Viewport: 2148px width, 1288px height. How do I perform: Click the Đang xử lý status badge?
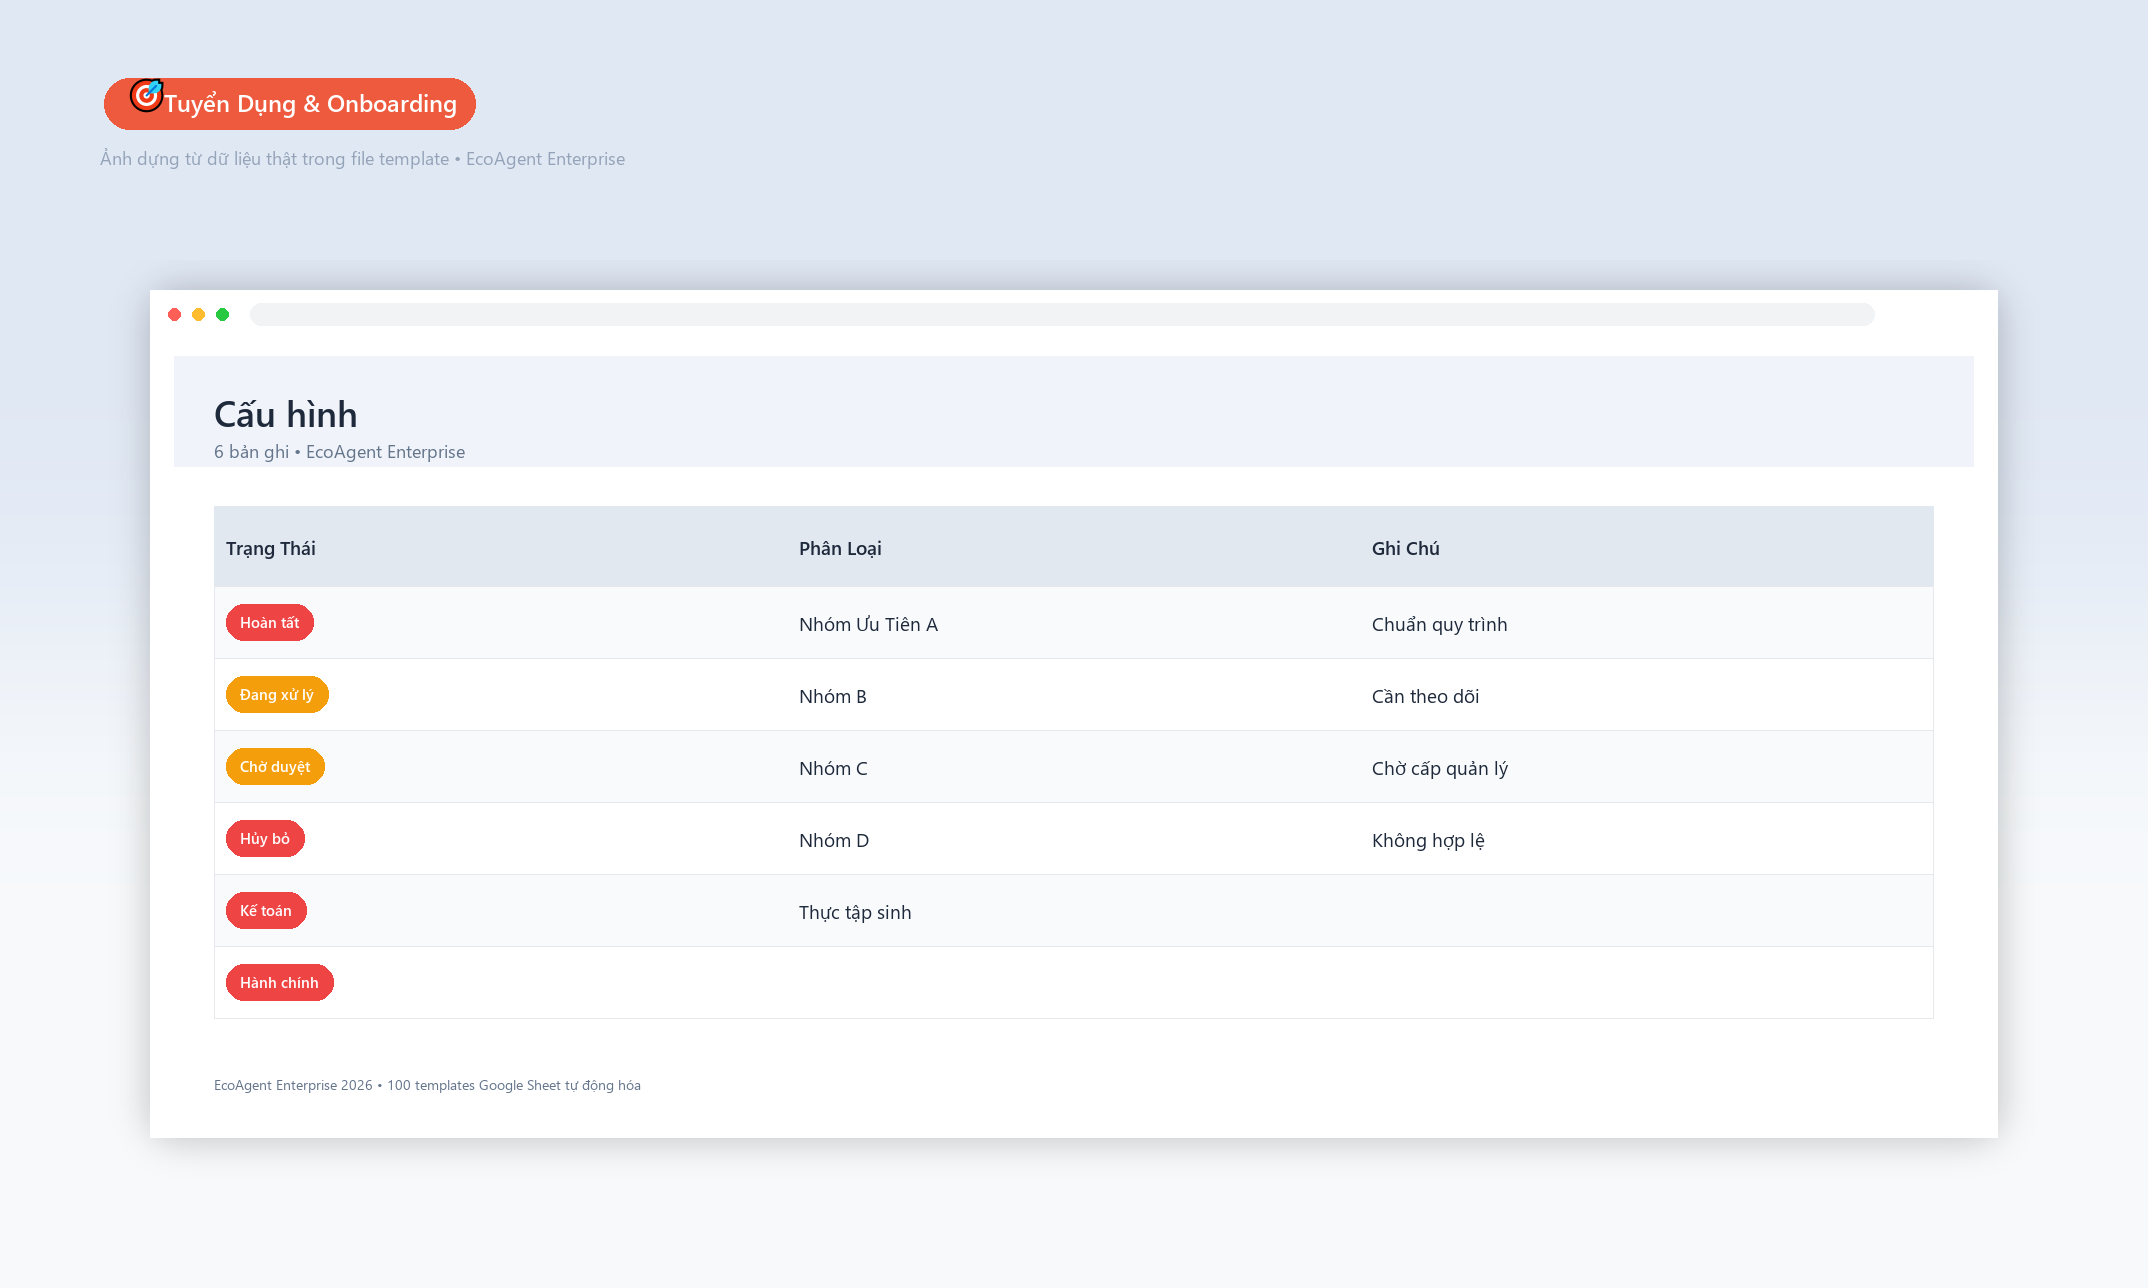pos(277,695)
